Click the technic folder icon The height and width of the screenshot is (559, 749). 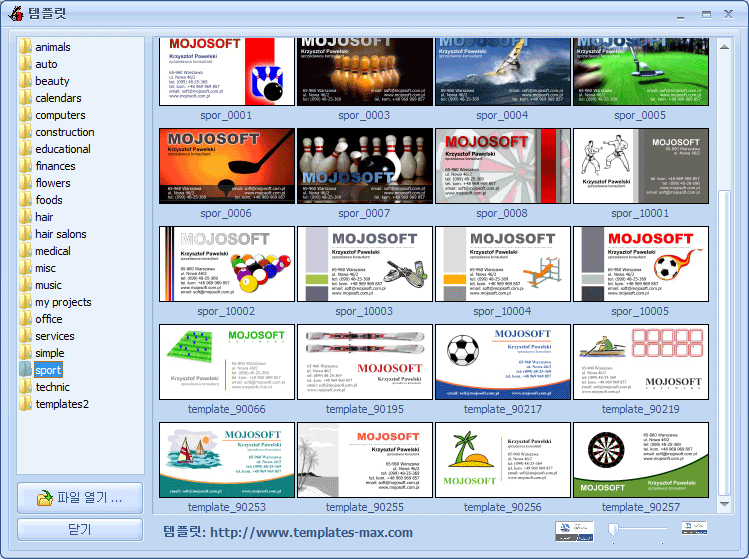pyautogui.click(x=25, y=387)
